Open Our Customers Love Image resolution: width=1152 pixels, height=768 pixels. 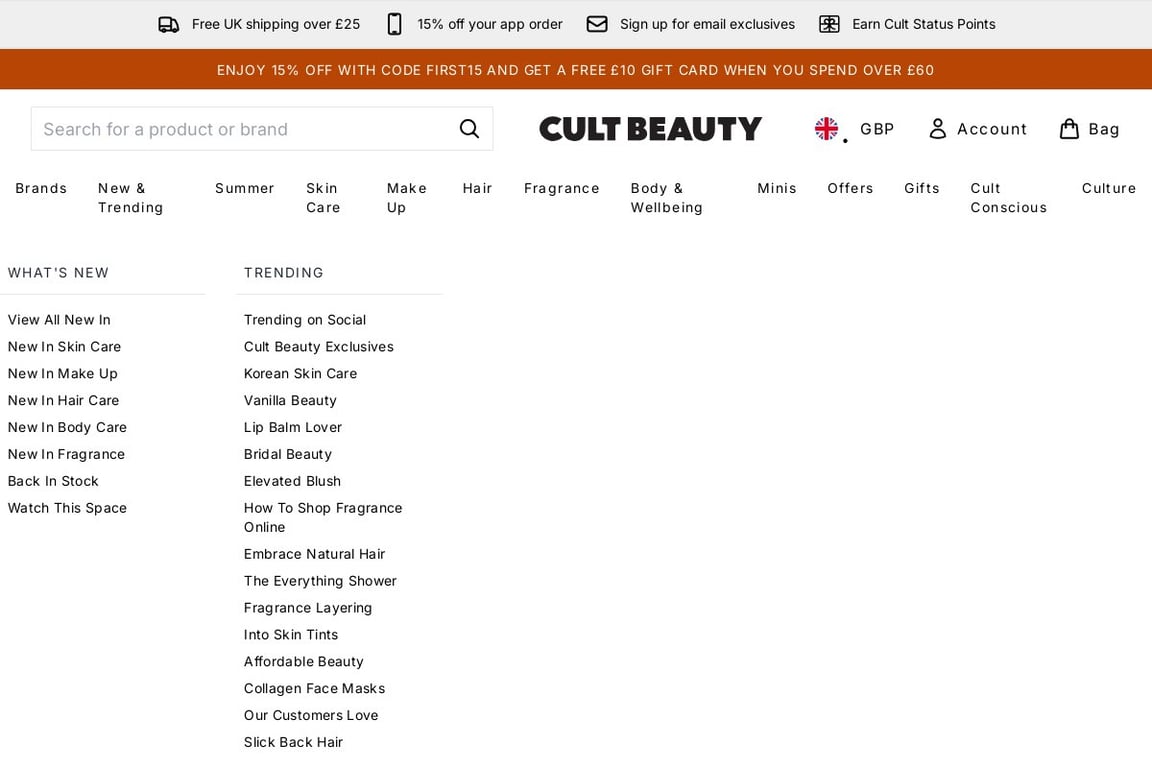tap(312, 715)
